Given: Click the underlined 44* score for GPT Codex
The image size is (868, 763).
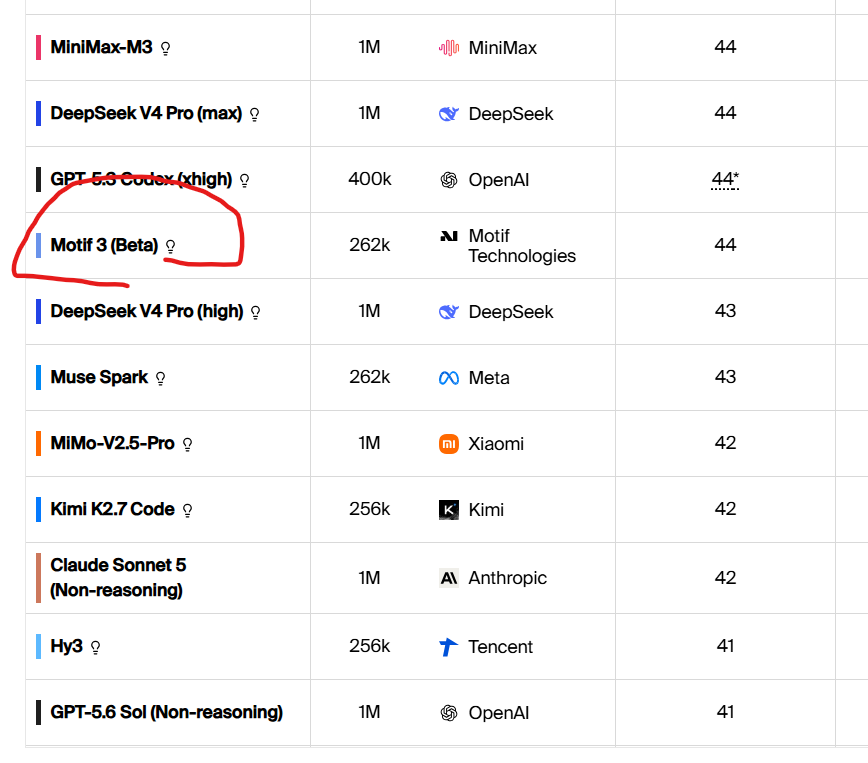Looking at the screenshot, I should 725,179.
